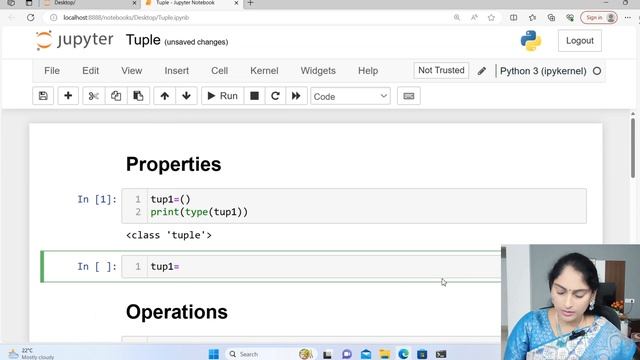Interrupt the kernel with stop icon
The image size is (640, 360).
point(254,96)
